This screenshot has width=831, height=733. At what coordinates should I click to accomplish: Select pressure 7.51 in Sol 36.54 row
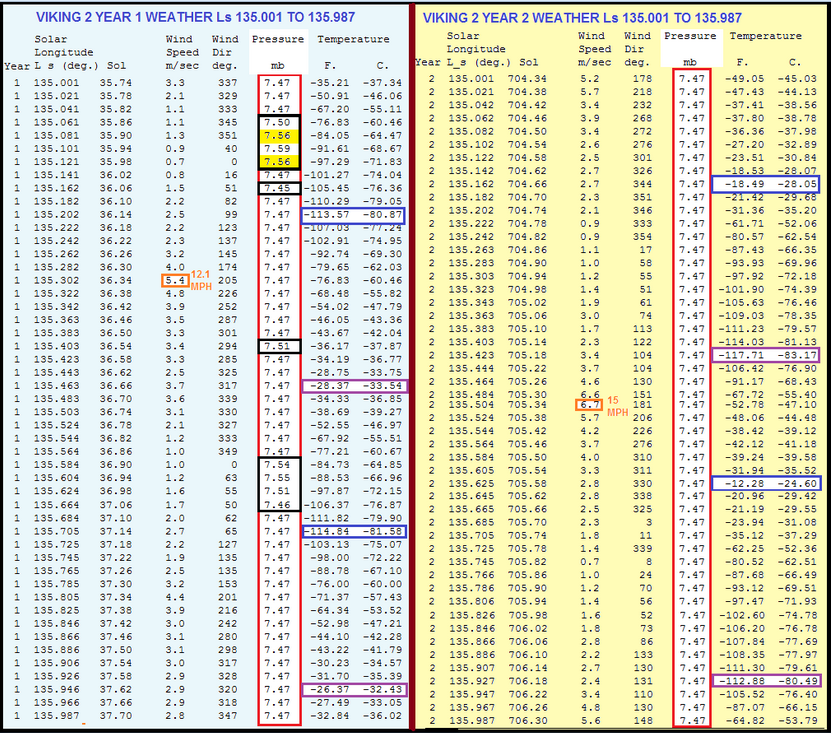[x=278, y=347]
